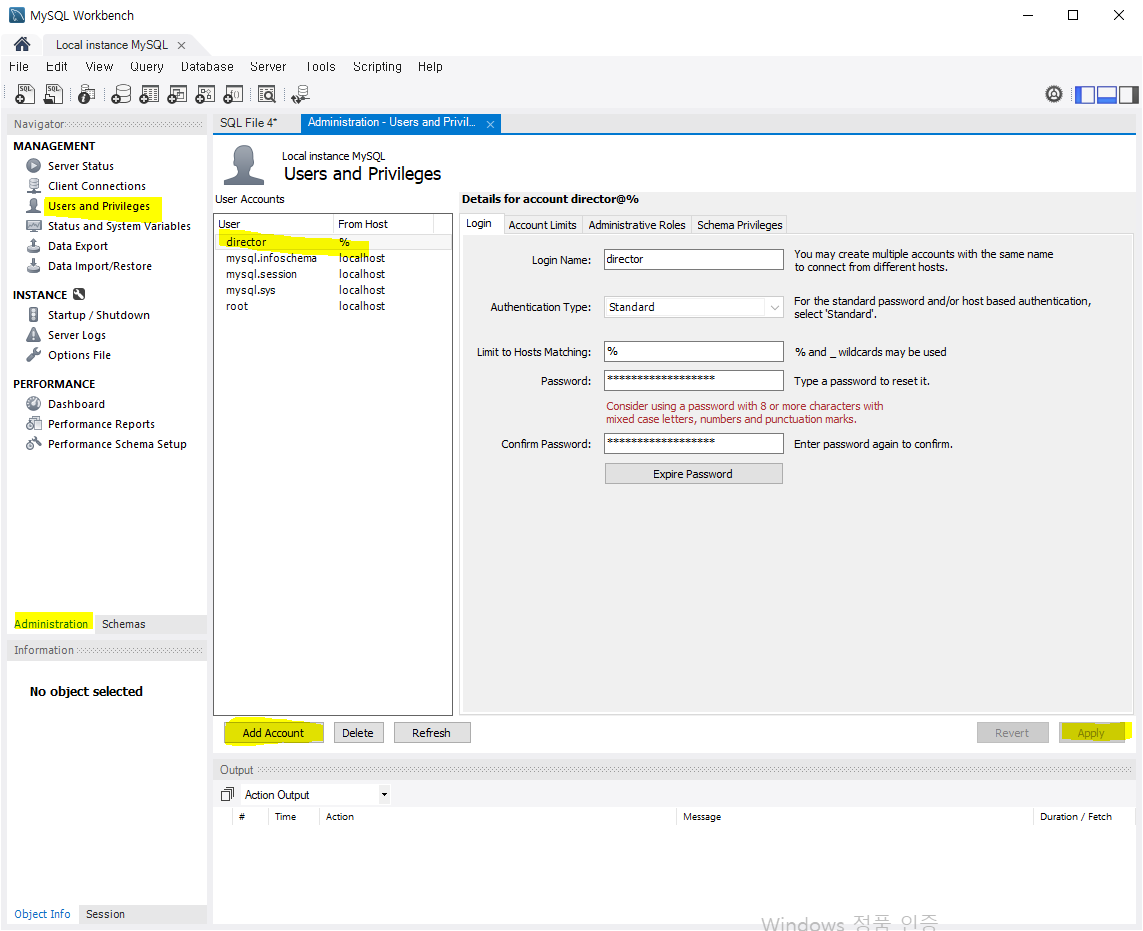Image resolution: width=1143 pixels, height=931 pixels.
Task: Click the create new table toolbar icon
Action: (149, 94)
